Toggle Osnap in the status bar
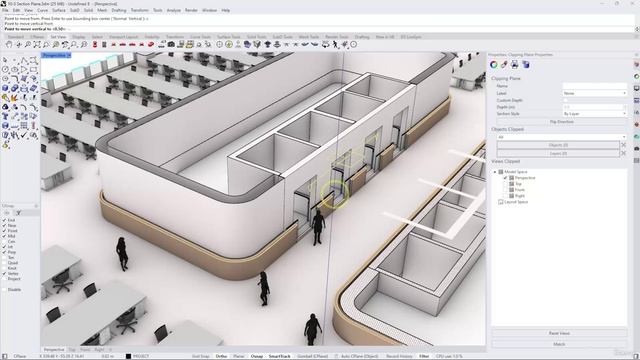Image resolution: width=640 pixels, height=360 pixels. click(x=257, y=356)
